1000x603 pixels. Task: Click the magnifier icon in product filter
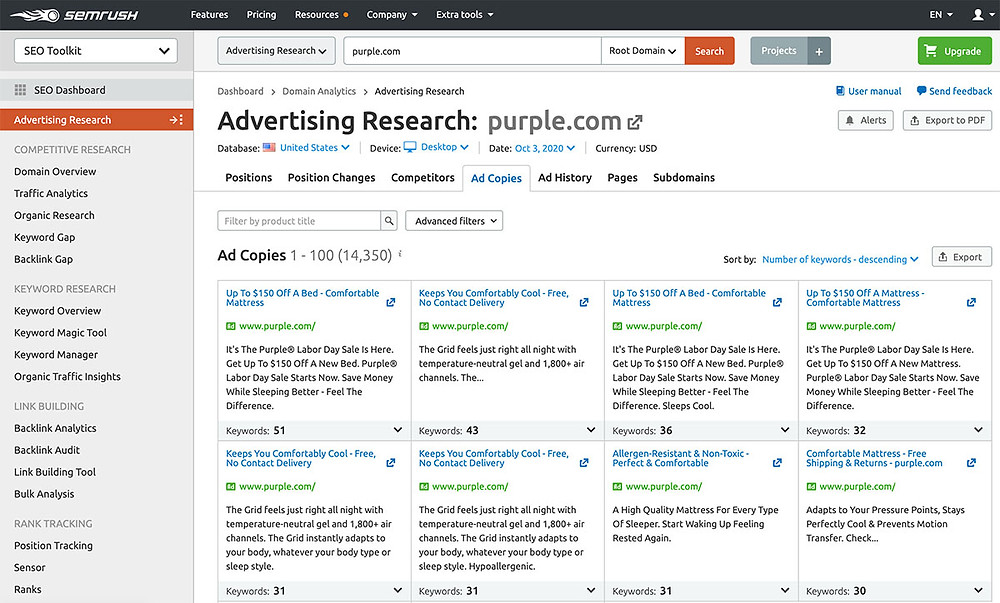[388, 221]
